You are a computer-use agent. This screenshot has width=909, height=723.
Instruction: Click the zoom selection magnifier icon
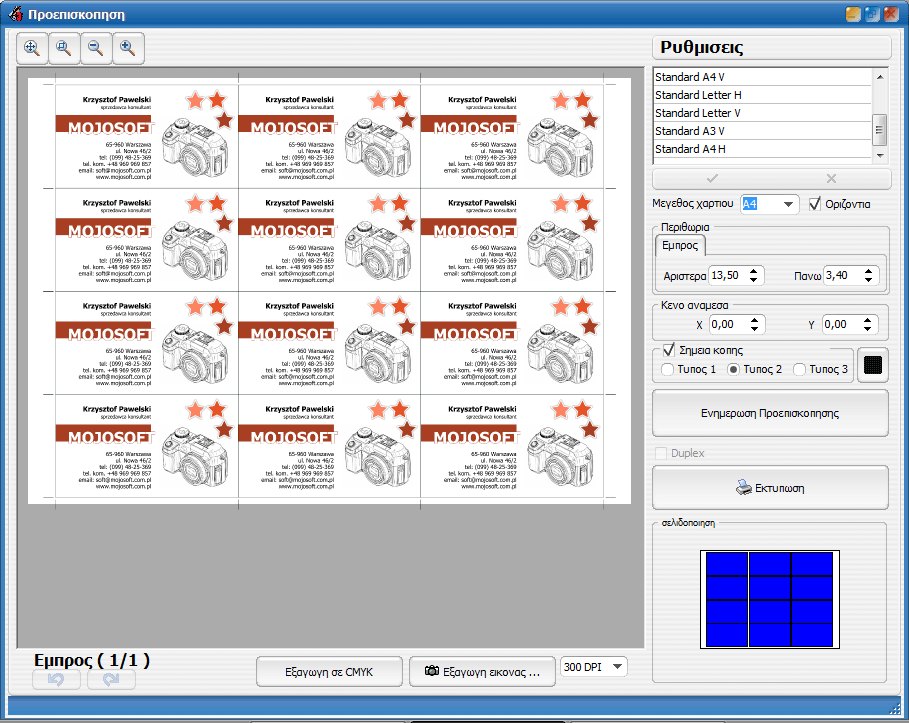[64, 48]
